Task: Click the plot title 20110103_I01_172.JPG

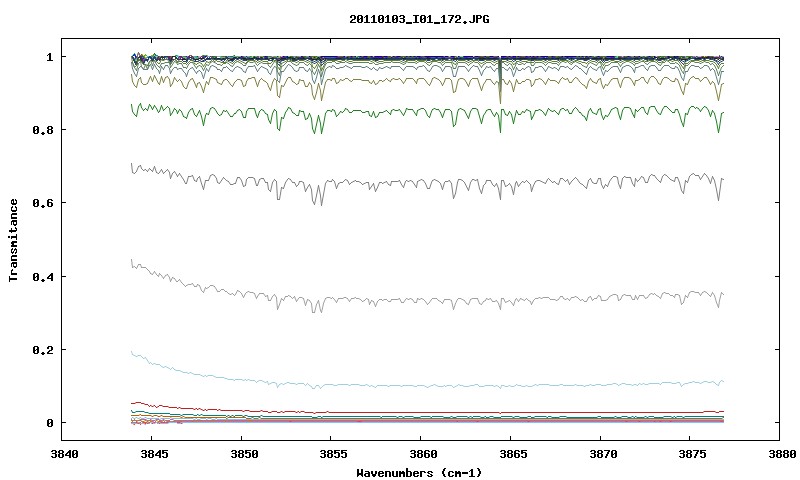Action: pyautogui.click(x=419, y=19)
